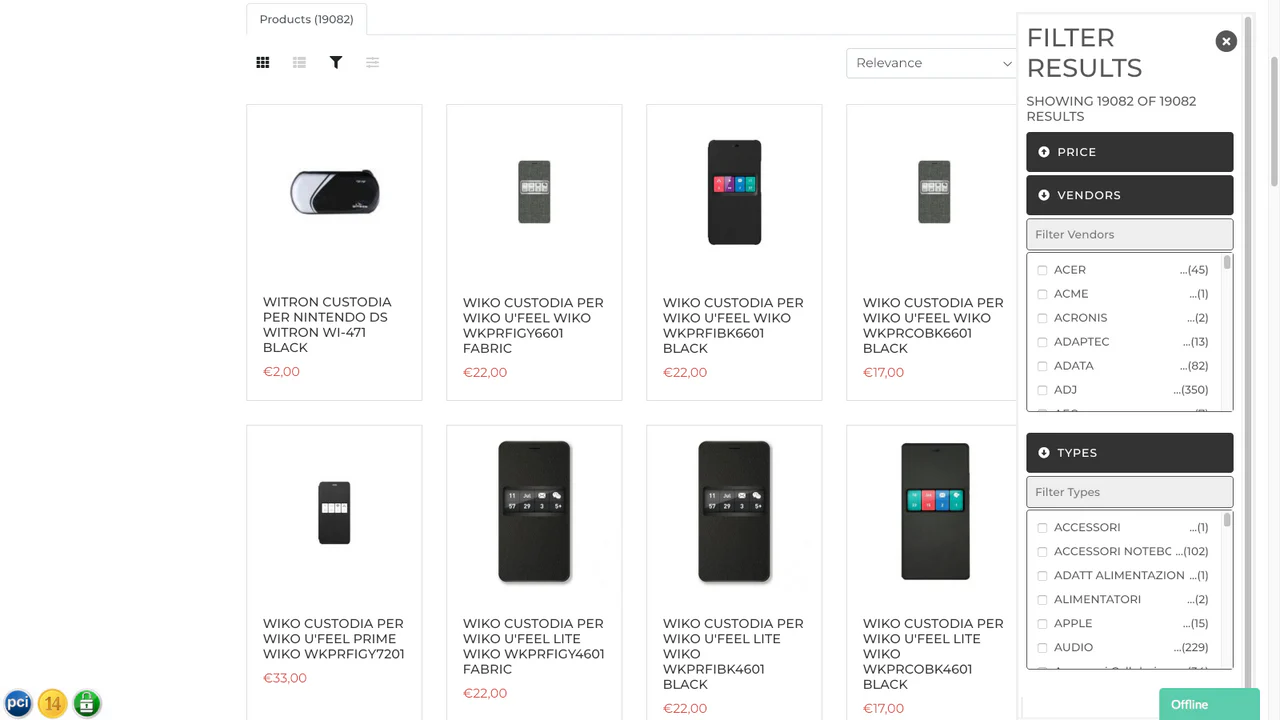Screen dimensions: 1280x720
Task: Close the Filter Results panel
Action: tap(1226, 41)
